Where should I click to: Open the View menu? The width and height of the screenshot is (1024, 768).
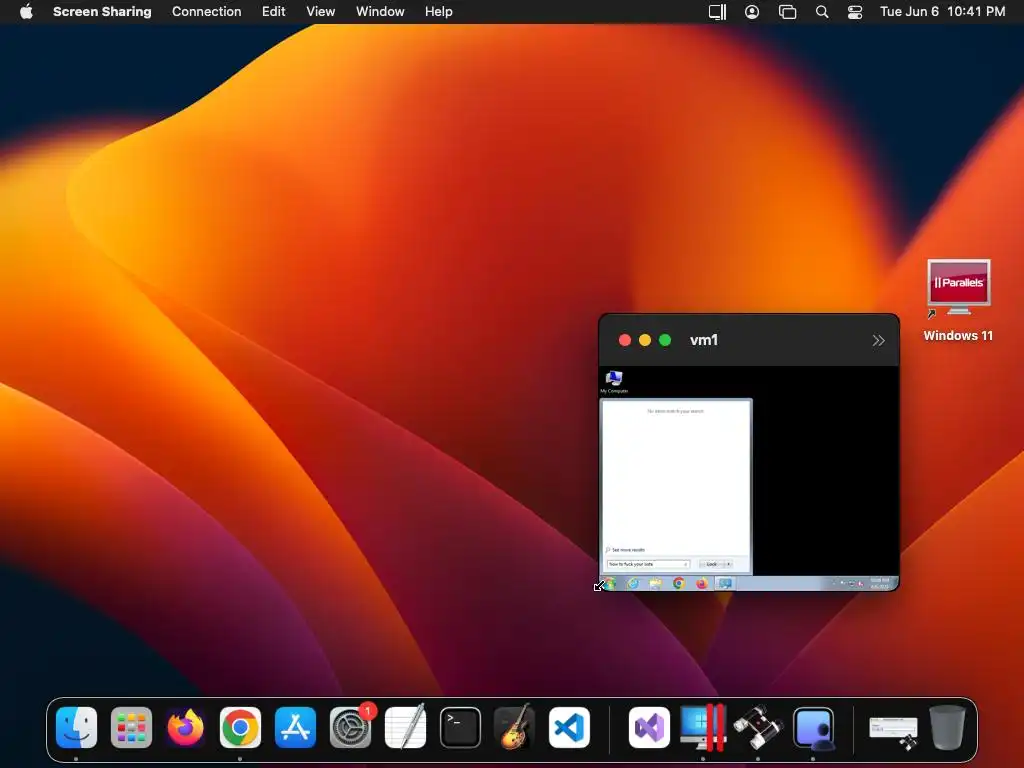[321, 11]
